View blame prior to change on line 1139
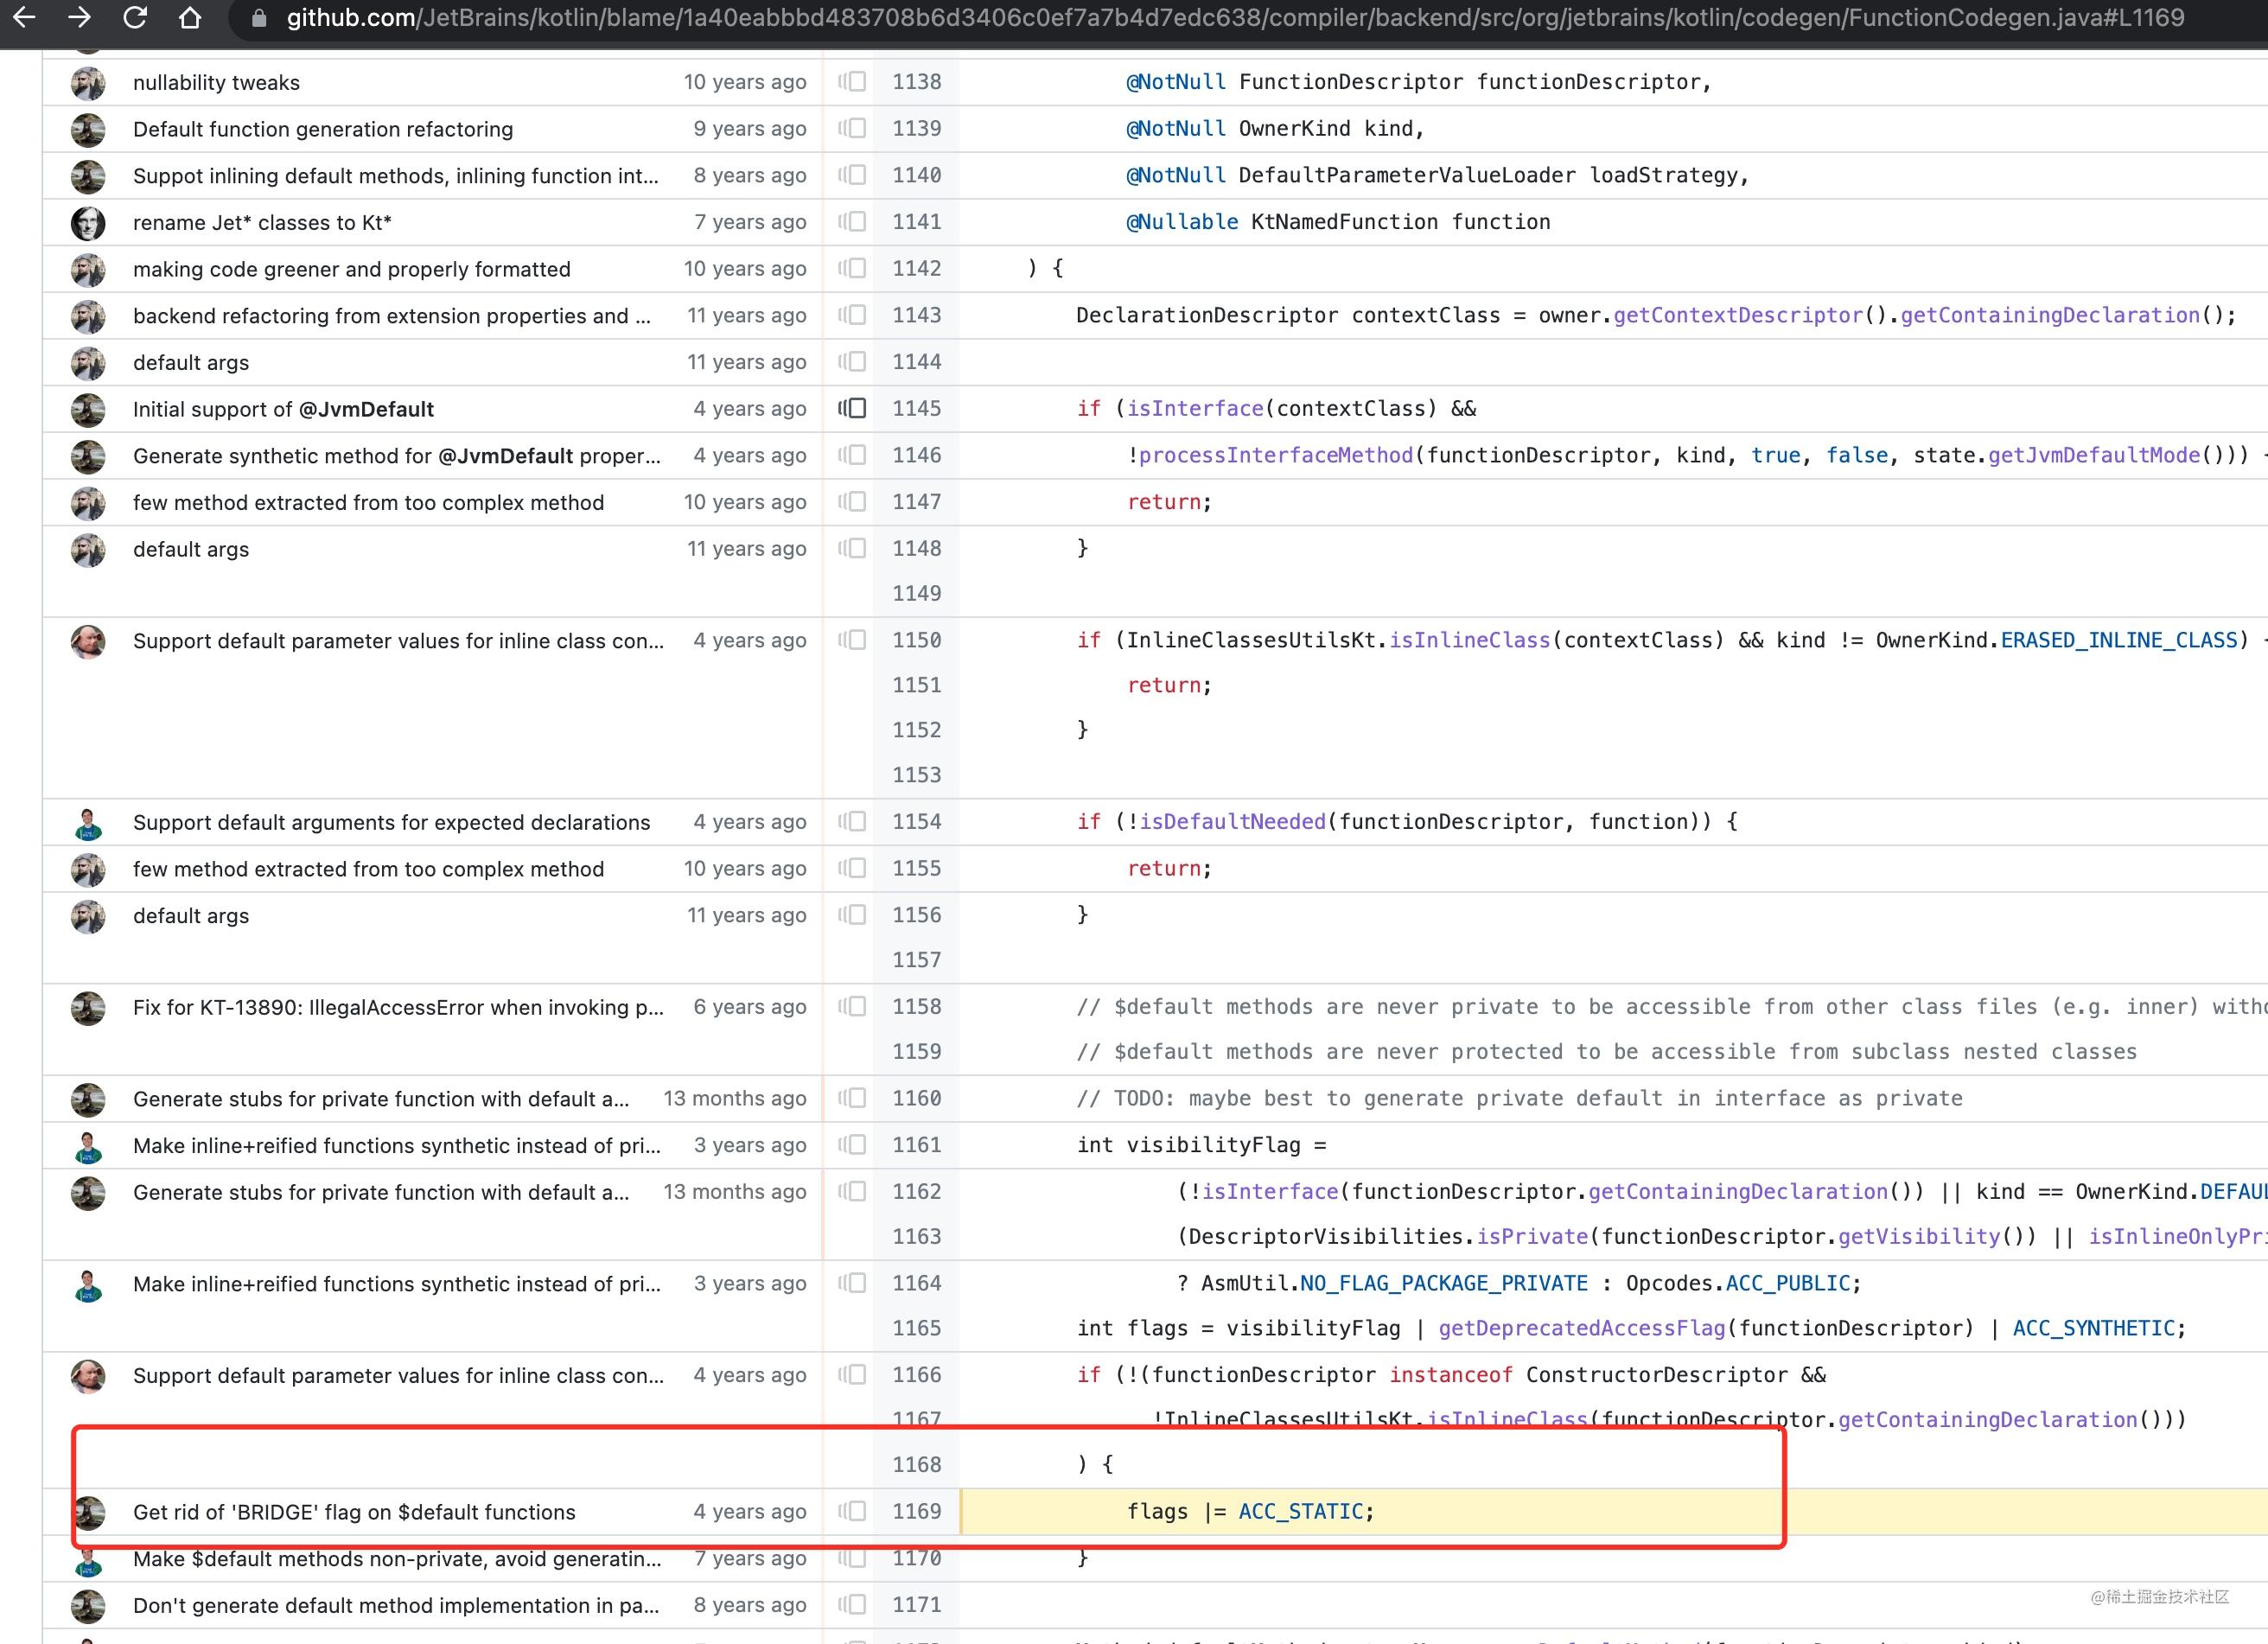2268x1644 pixels. pos(852,128)
